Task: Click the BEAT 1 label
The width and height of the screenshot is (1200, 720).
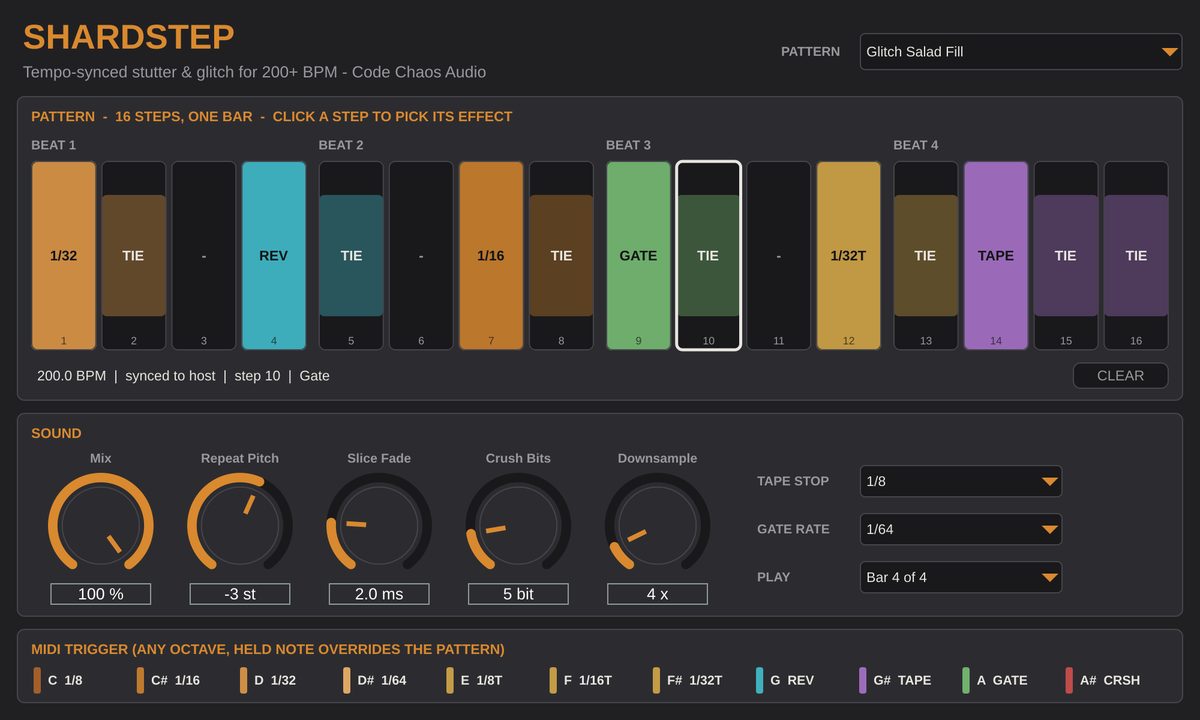Action: (53, 145)
